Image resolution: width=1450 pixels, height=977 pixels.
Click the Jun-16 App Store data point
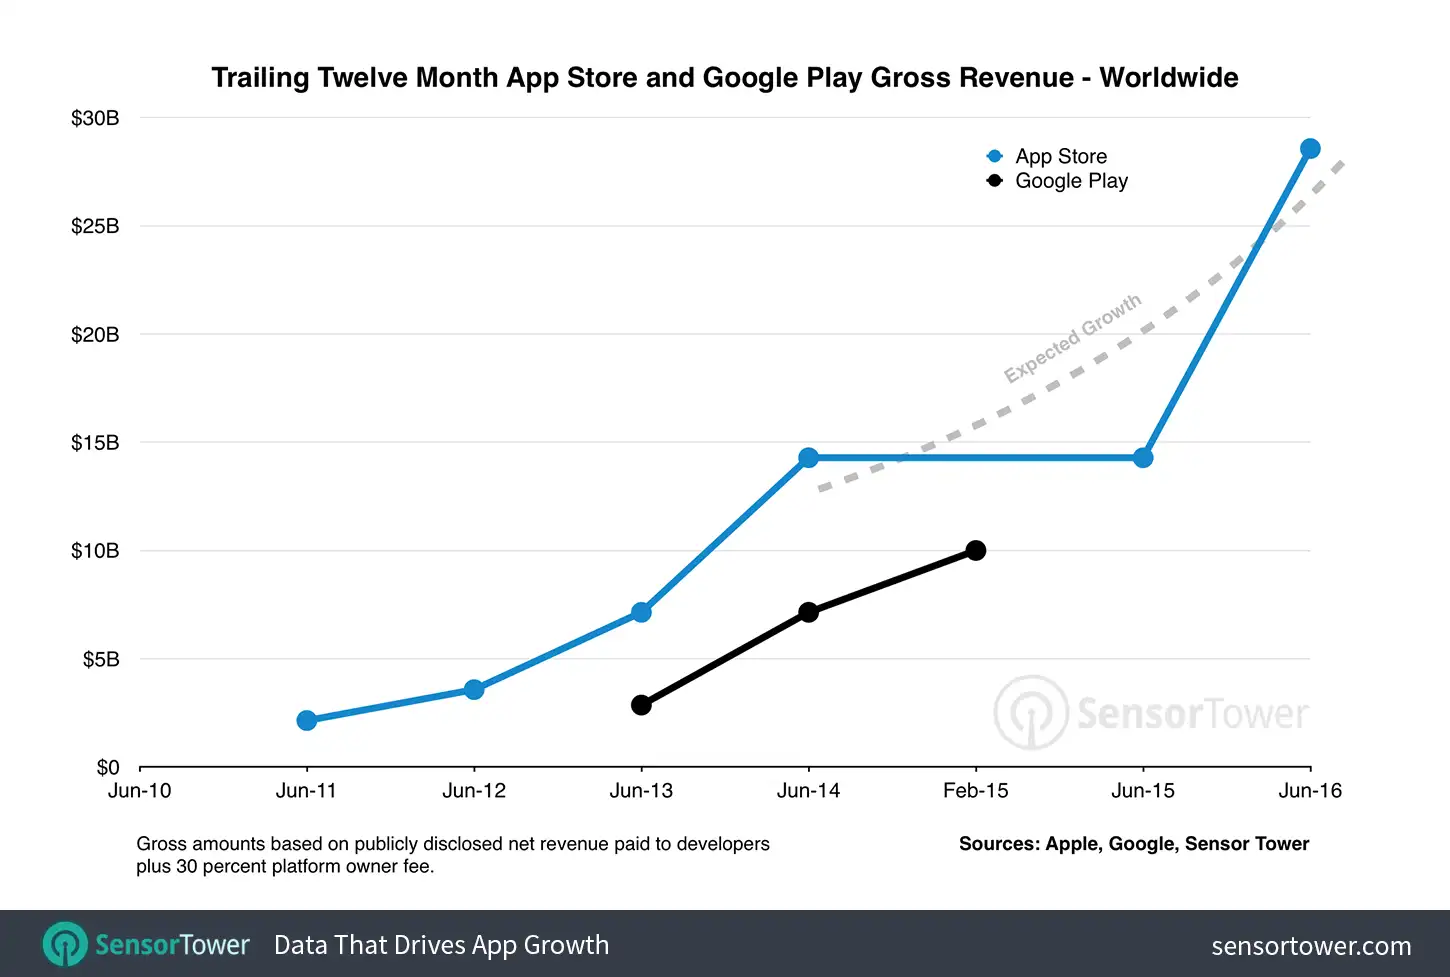click(1310, 148)
